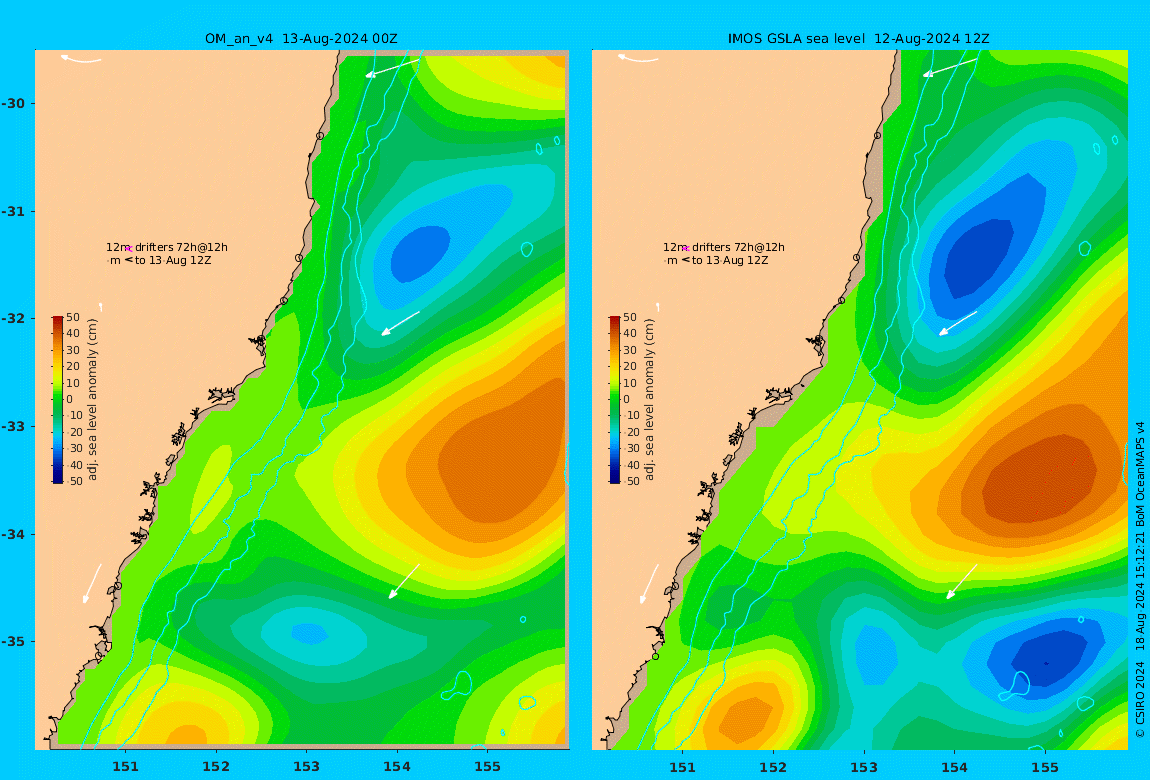Screen dimensions: 1150x780
Task: Click 'to 13 Aug 12Z' legend text in right map
Action: click(x=730, y=260)
